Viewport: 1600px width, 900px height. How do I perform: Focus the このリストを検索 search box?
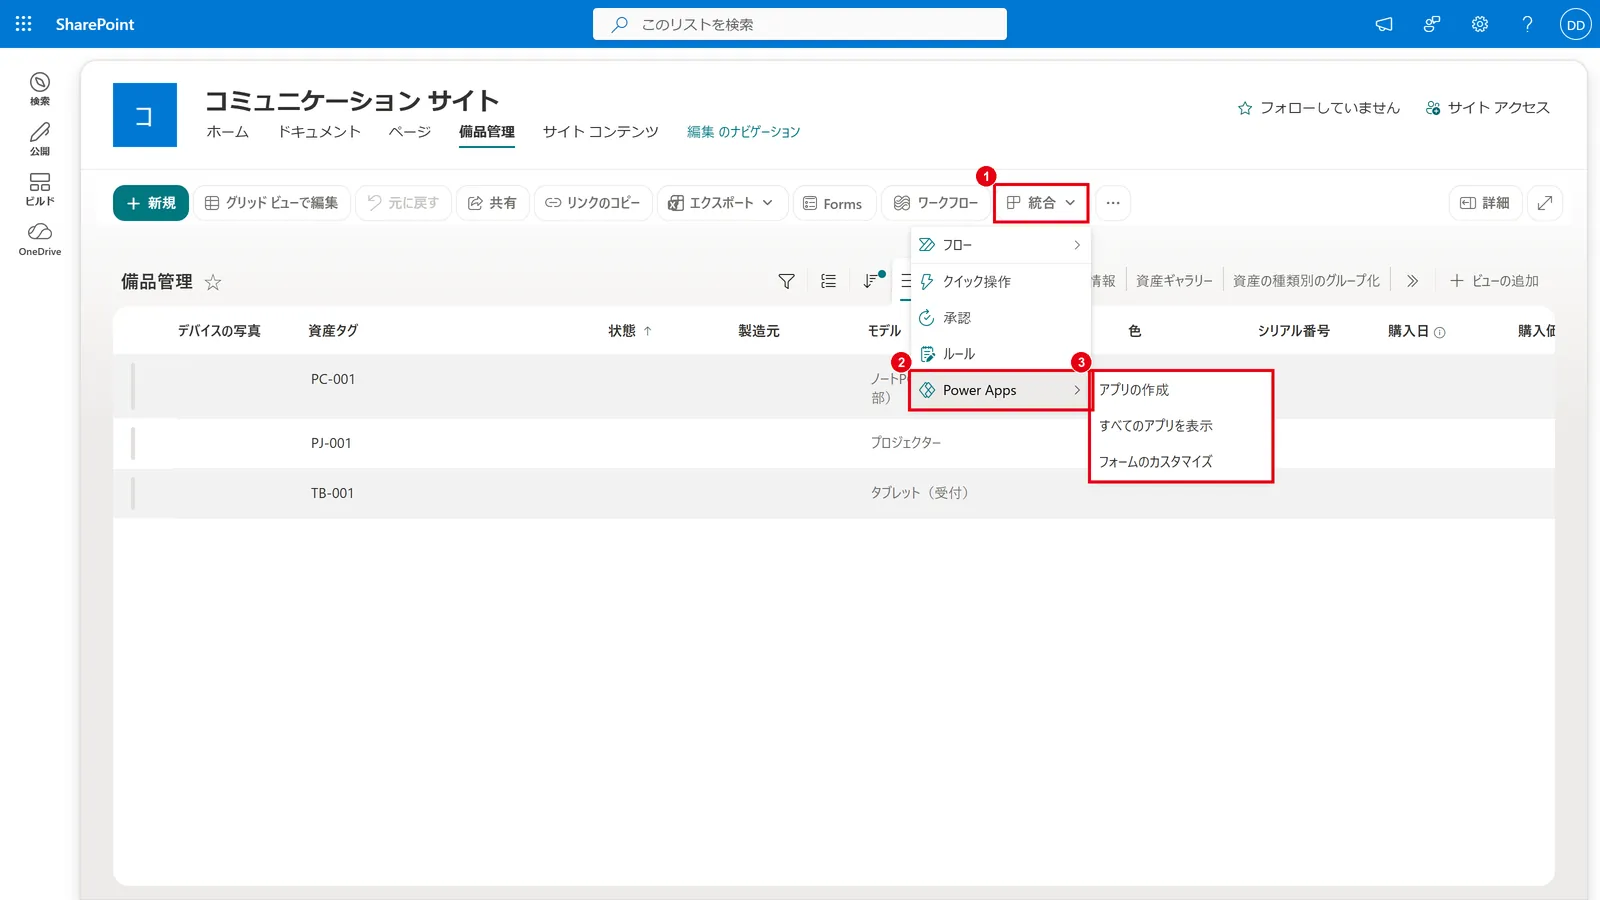point(800,24)
